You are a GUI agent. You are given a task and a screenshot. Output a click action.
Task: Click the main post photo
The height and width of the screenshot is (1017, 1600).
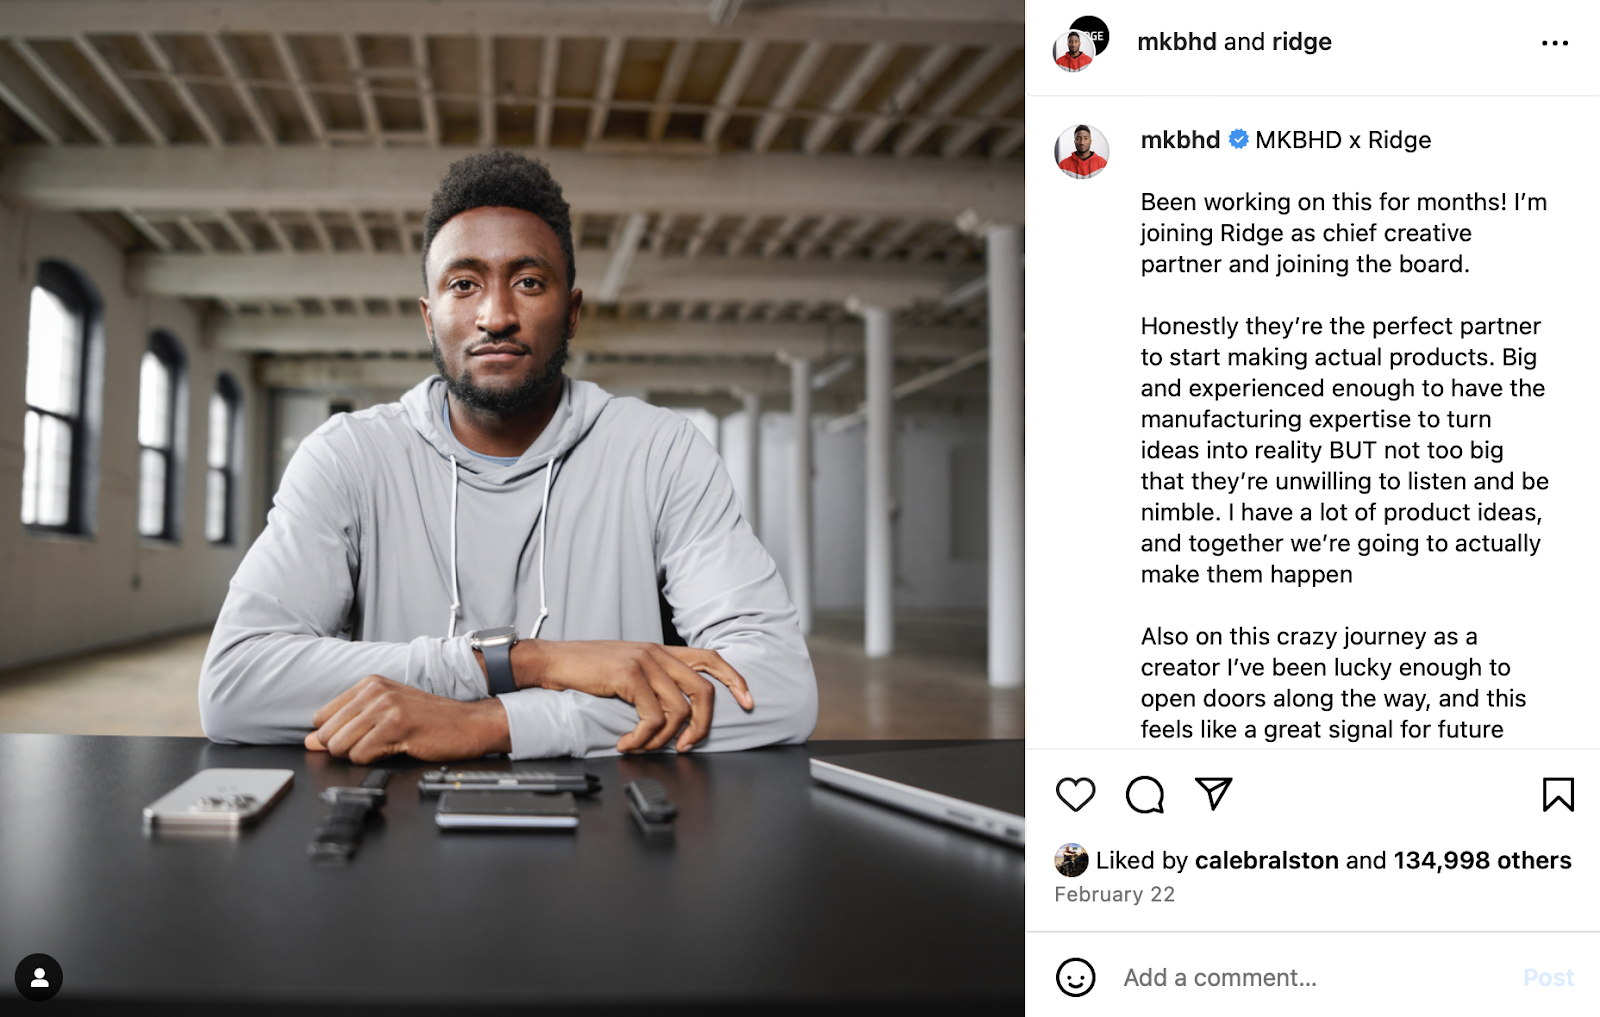(512, 508)
